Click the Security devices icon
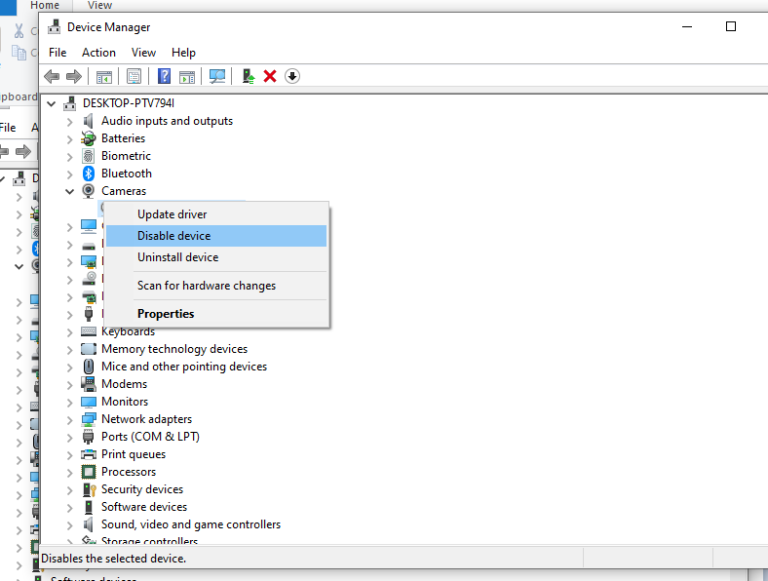This screenshot has width=768, height=581. point(89,489)
